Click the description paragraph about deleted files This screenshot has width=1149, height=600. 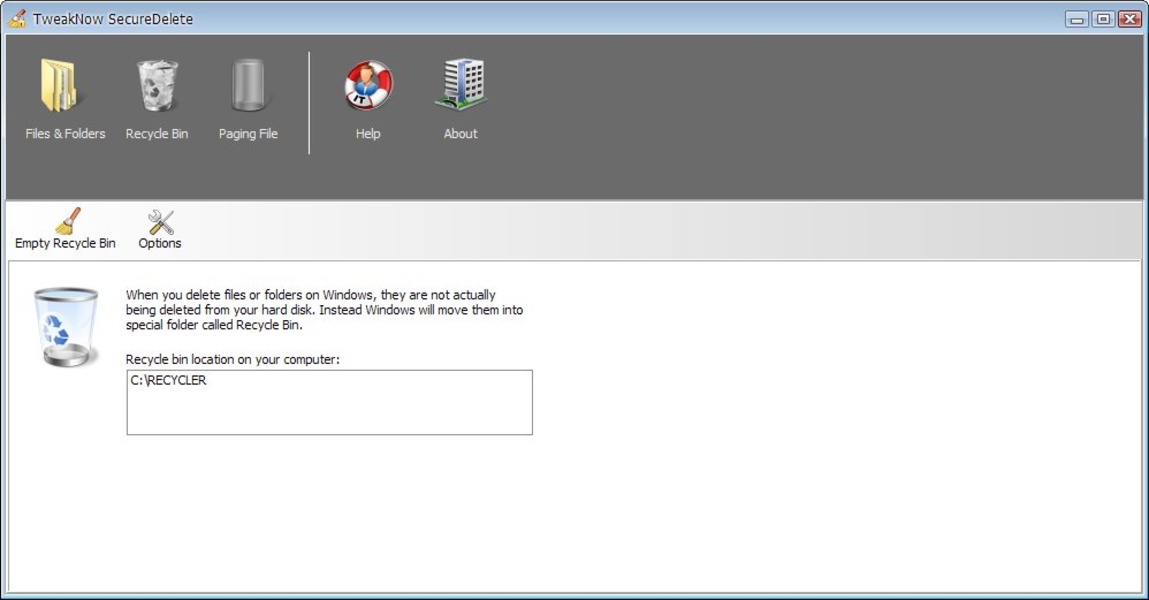(324, 310)
